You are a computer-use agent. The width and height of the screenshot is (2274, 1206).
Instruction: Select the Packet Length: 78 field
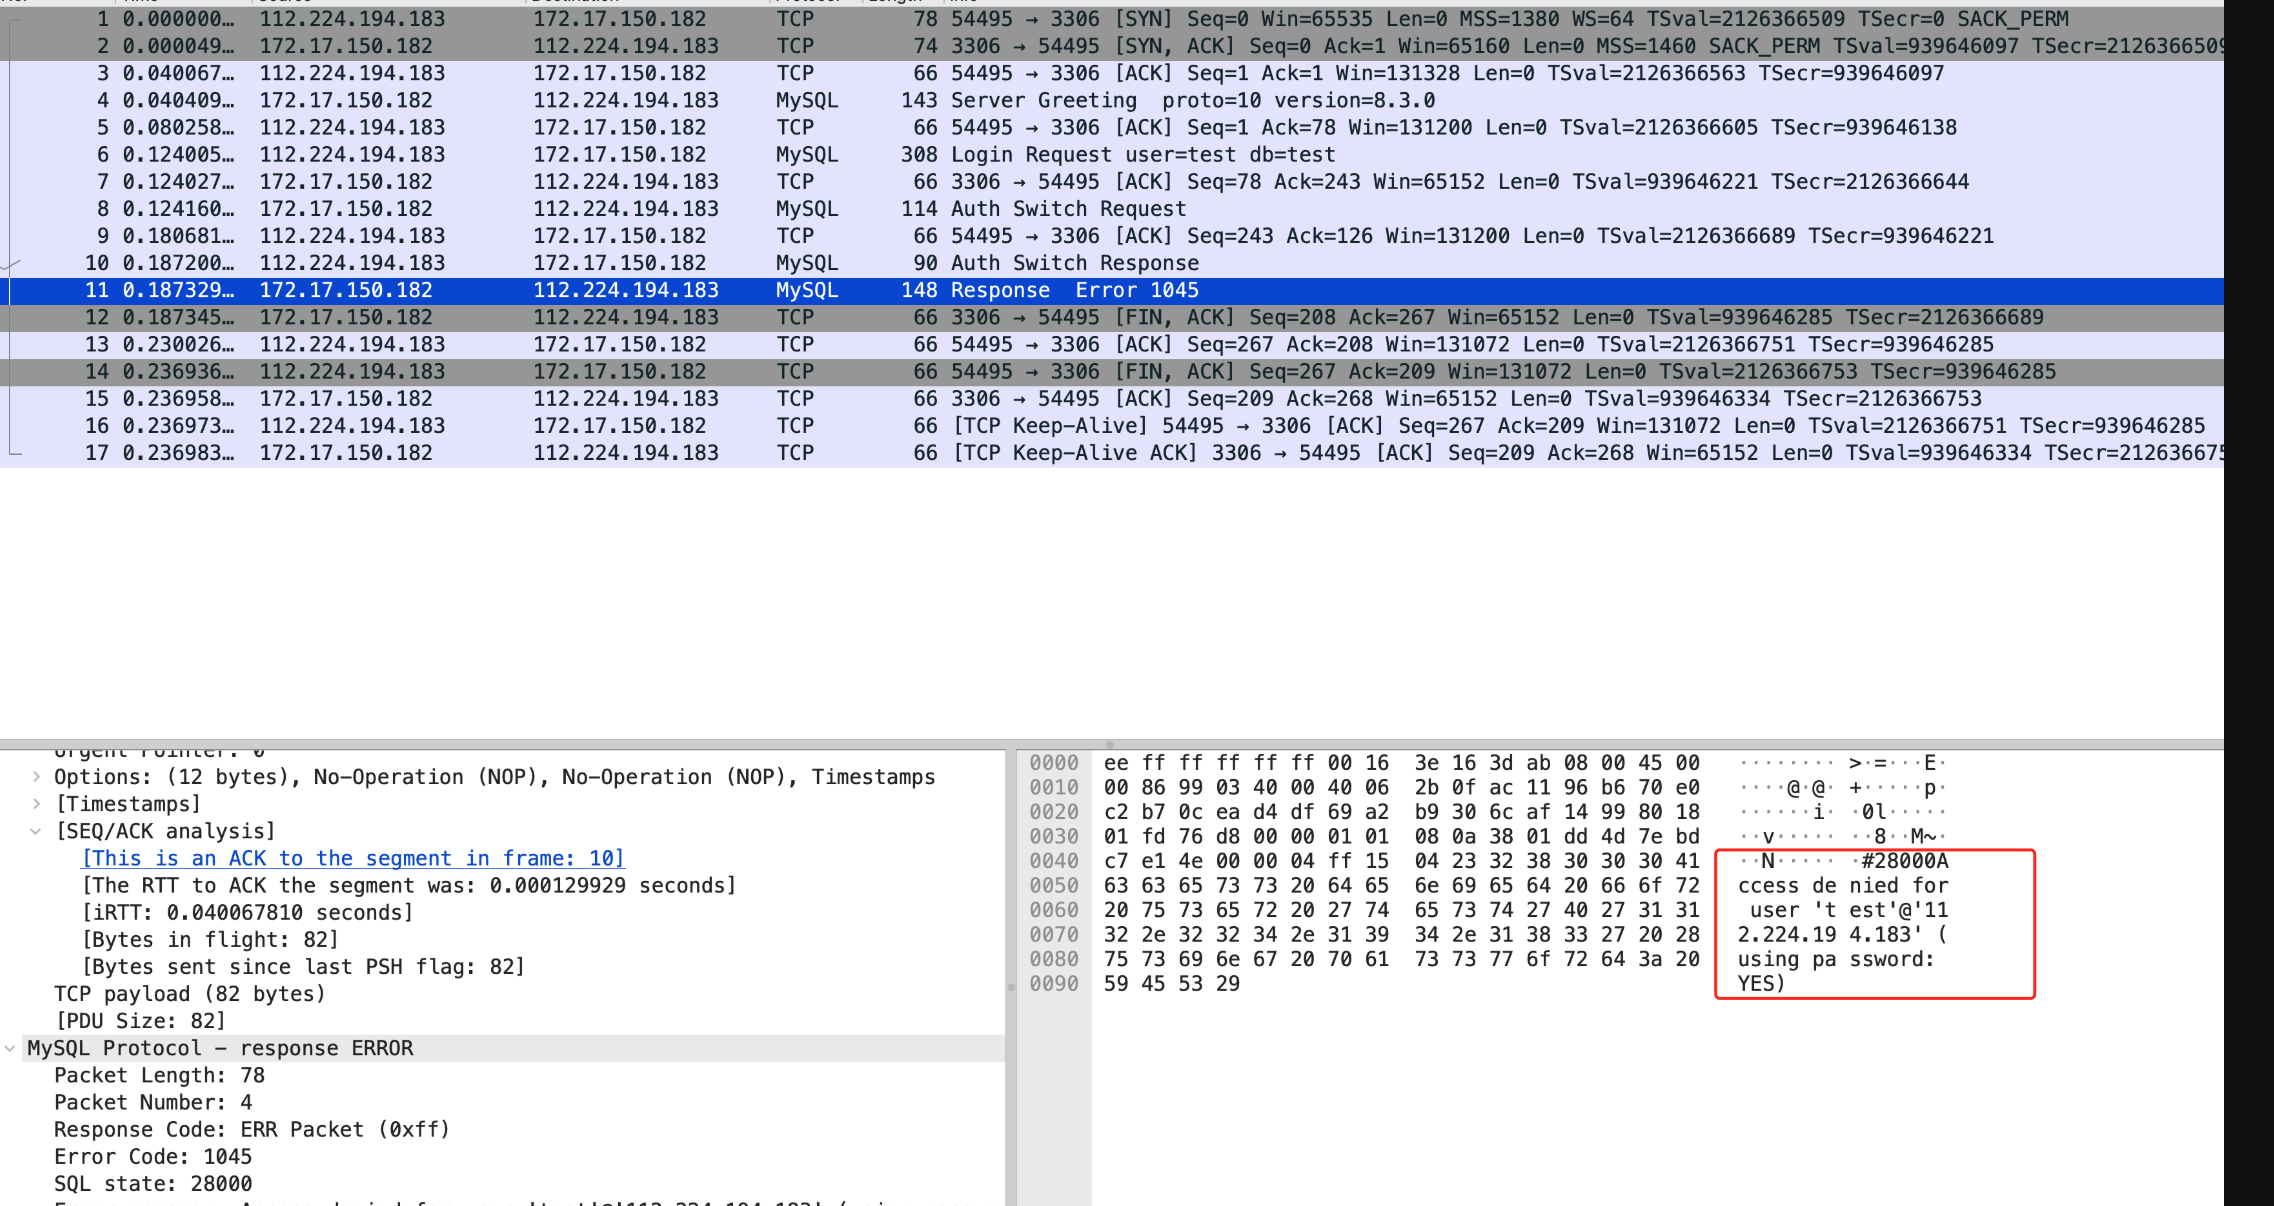point(160,1075)
